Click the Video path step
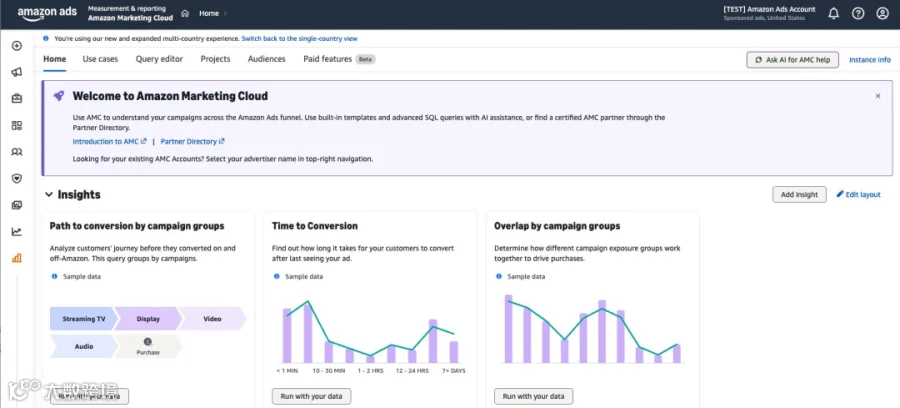 click(212, 318)
